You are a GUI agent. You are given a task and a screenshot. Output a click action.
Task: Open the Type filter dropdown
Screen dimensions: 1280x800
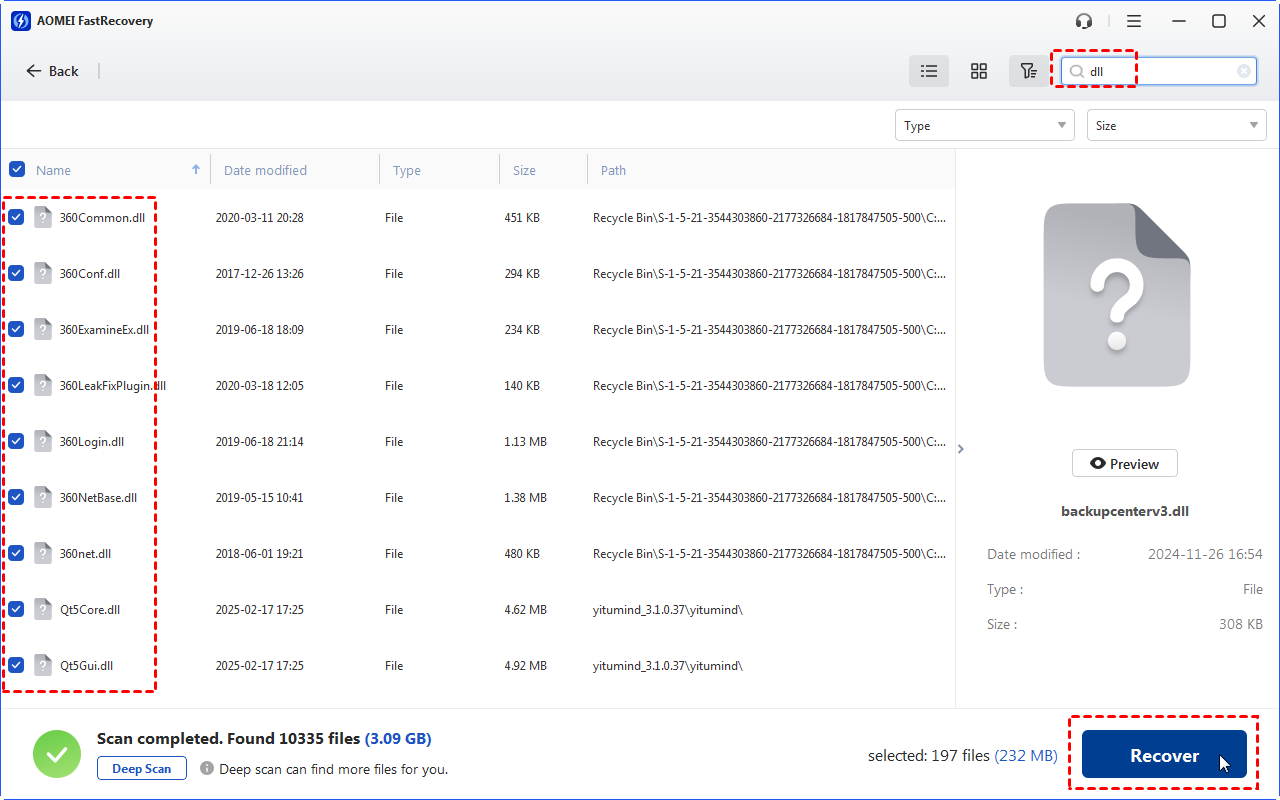click(985, 125)
